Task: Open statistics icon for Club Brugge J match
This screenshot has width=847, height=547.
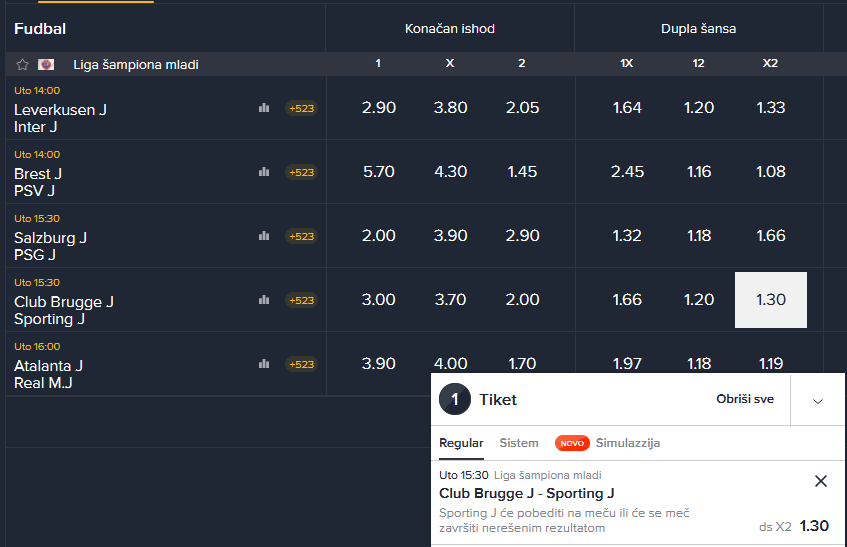Action: [264, 300]
